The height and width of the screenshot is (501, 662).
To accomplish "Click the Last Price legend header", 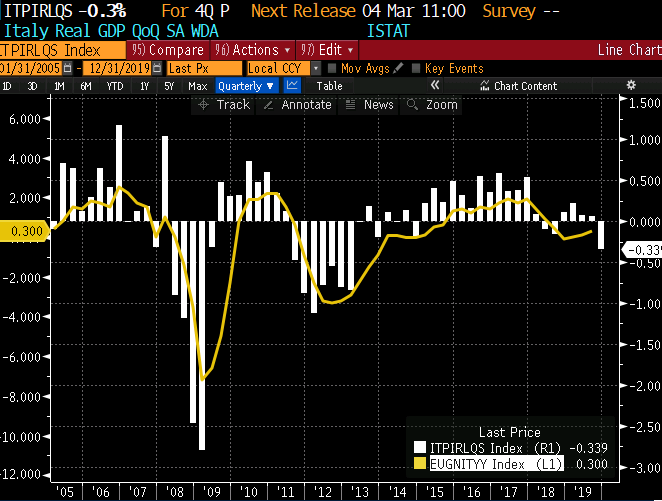I will click(510, 432).
